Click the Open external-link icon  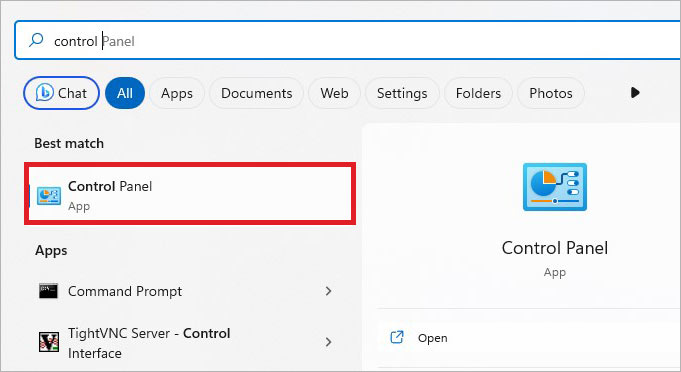(x=397, y=337)
